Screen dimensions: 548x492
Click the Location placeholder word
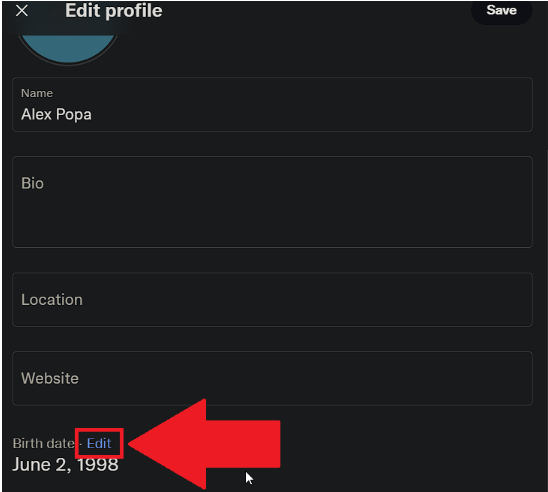pyautogui.click(x=52, y=300)
